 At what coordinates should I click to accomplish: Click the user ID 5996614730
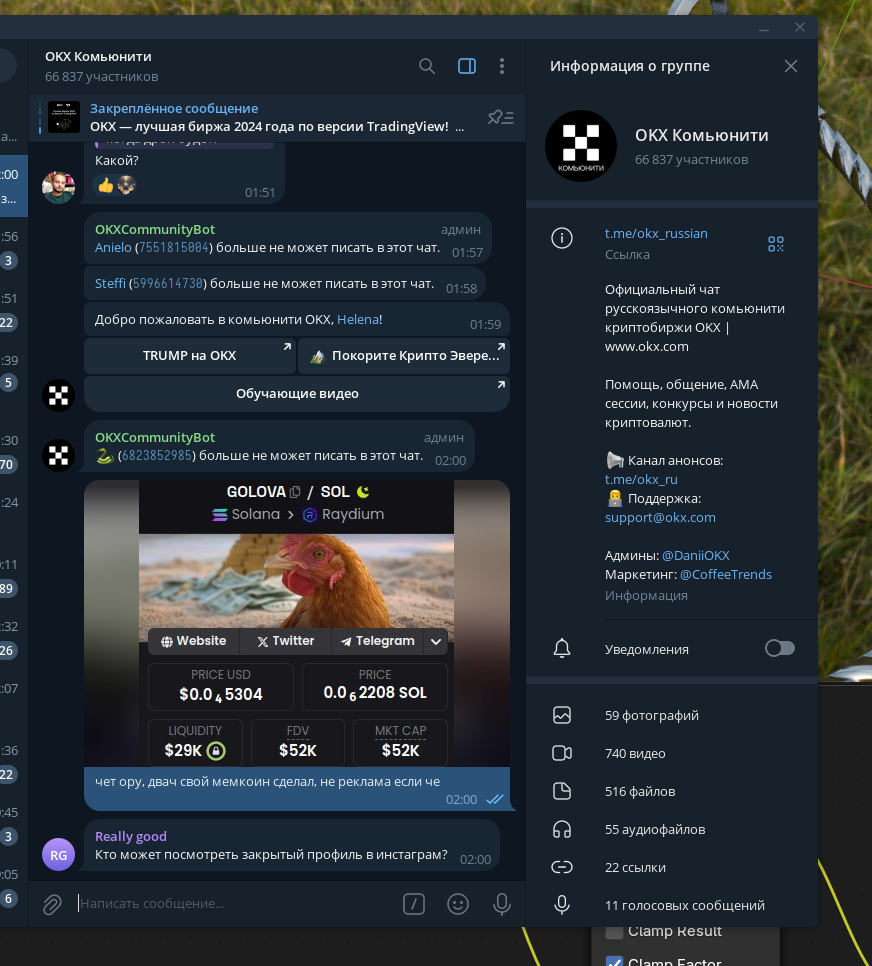click(168, 283)
